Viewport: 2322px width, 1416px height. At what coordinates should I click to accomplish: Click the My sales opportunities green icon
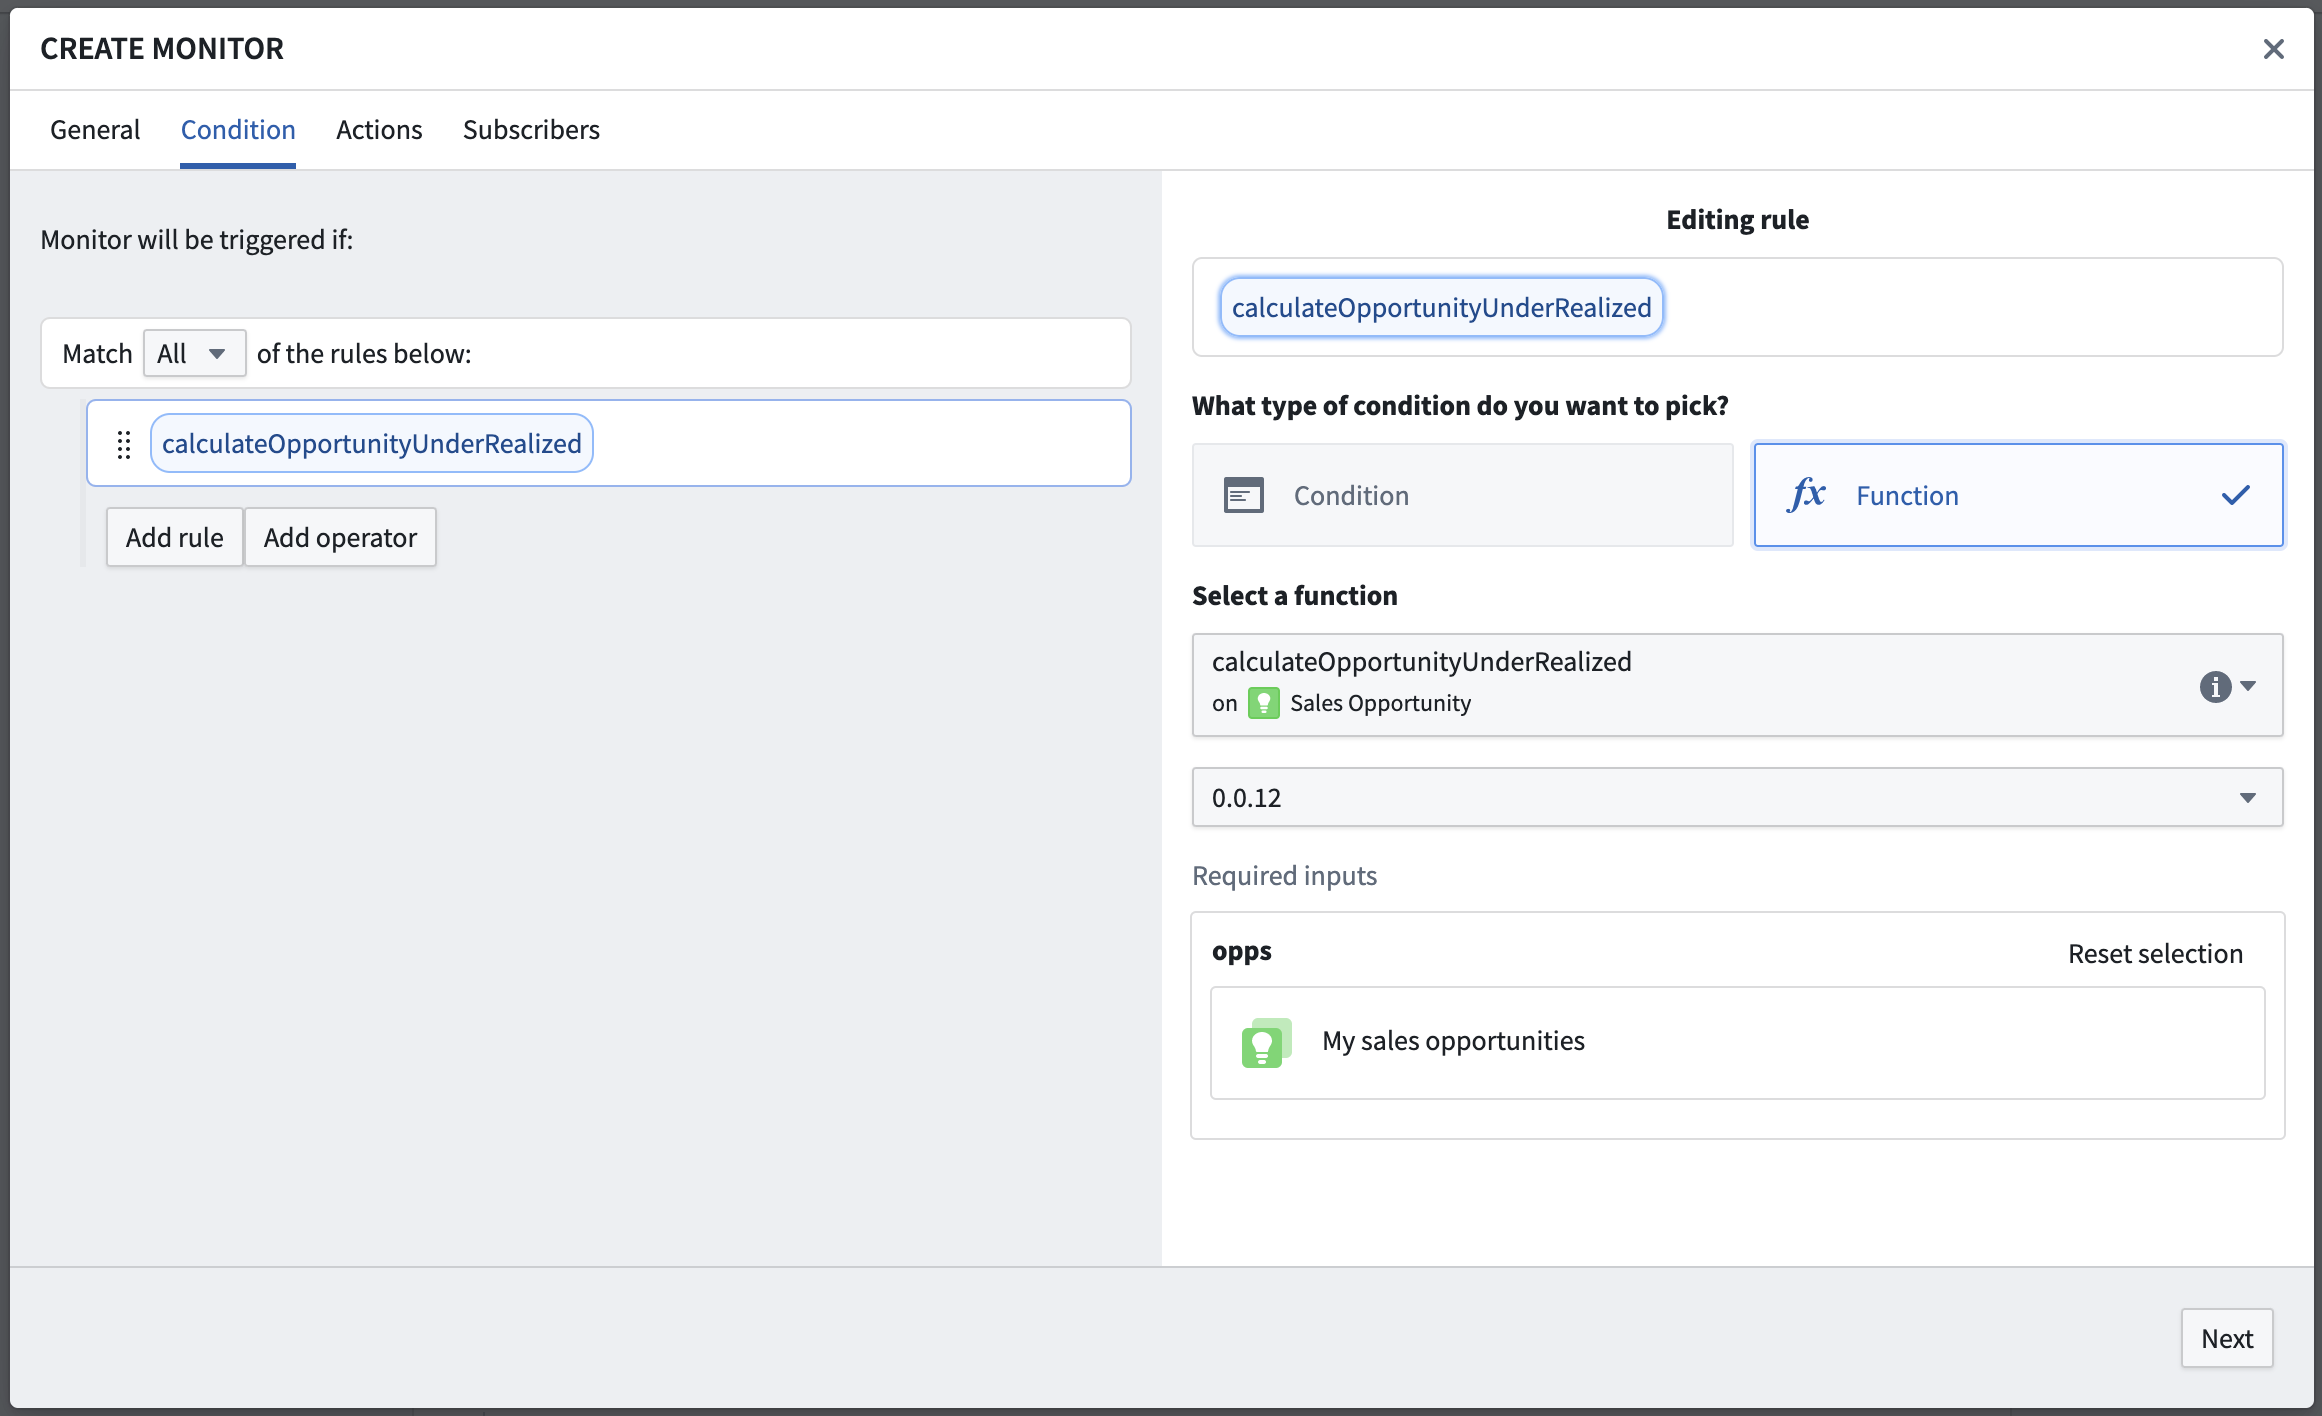tap(1266, 1043)
